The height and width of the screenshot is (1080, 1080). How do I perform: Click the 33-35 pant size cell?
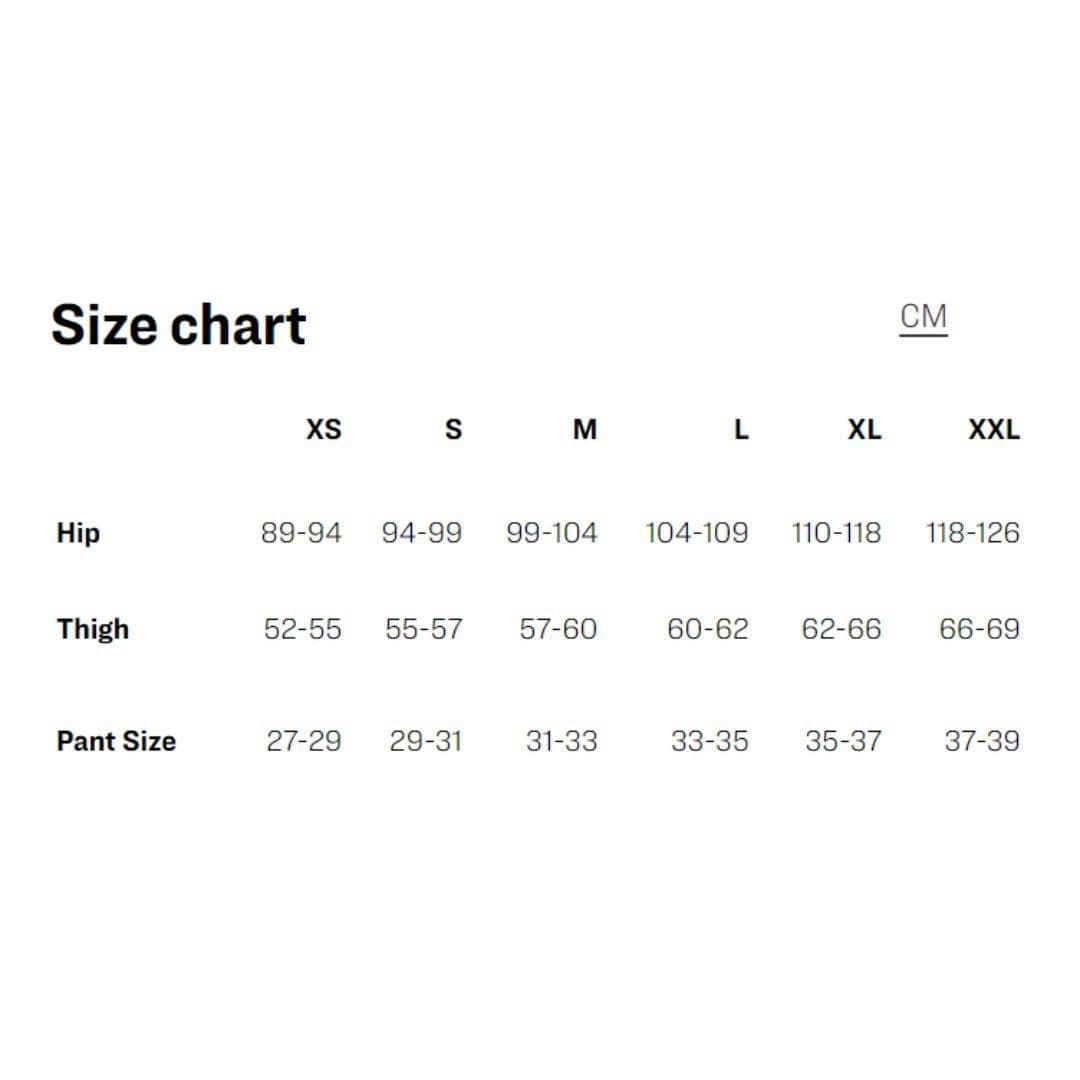coord(709,741)
